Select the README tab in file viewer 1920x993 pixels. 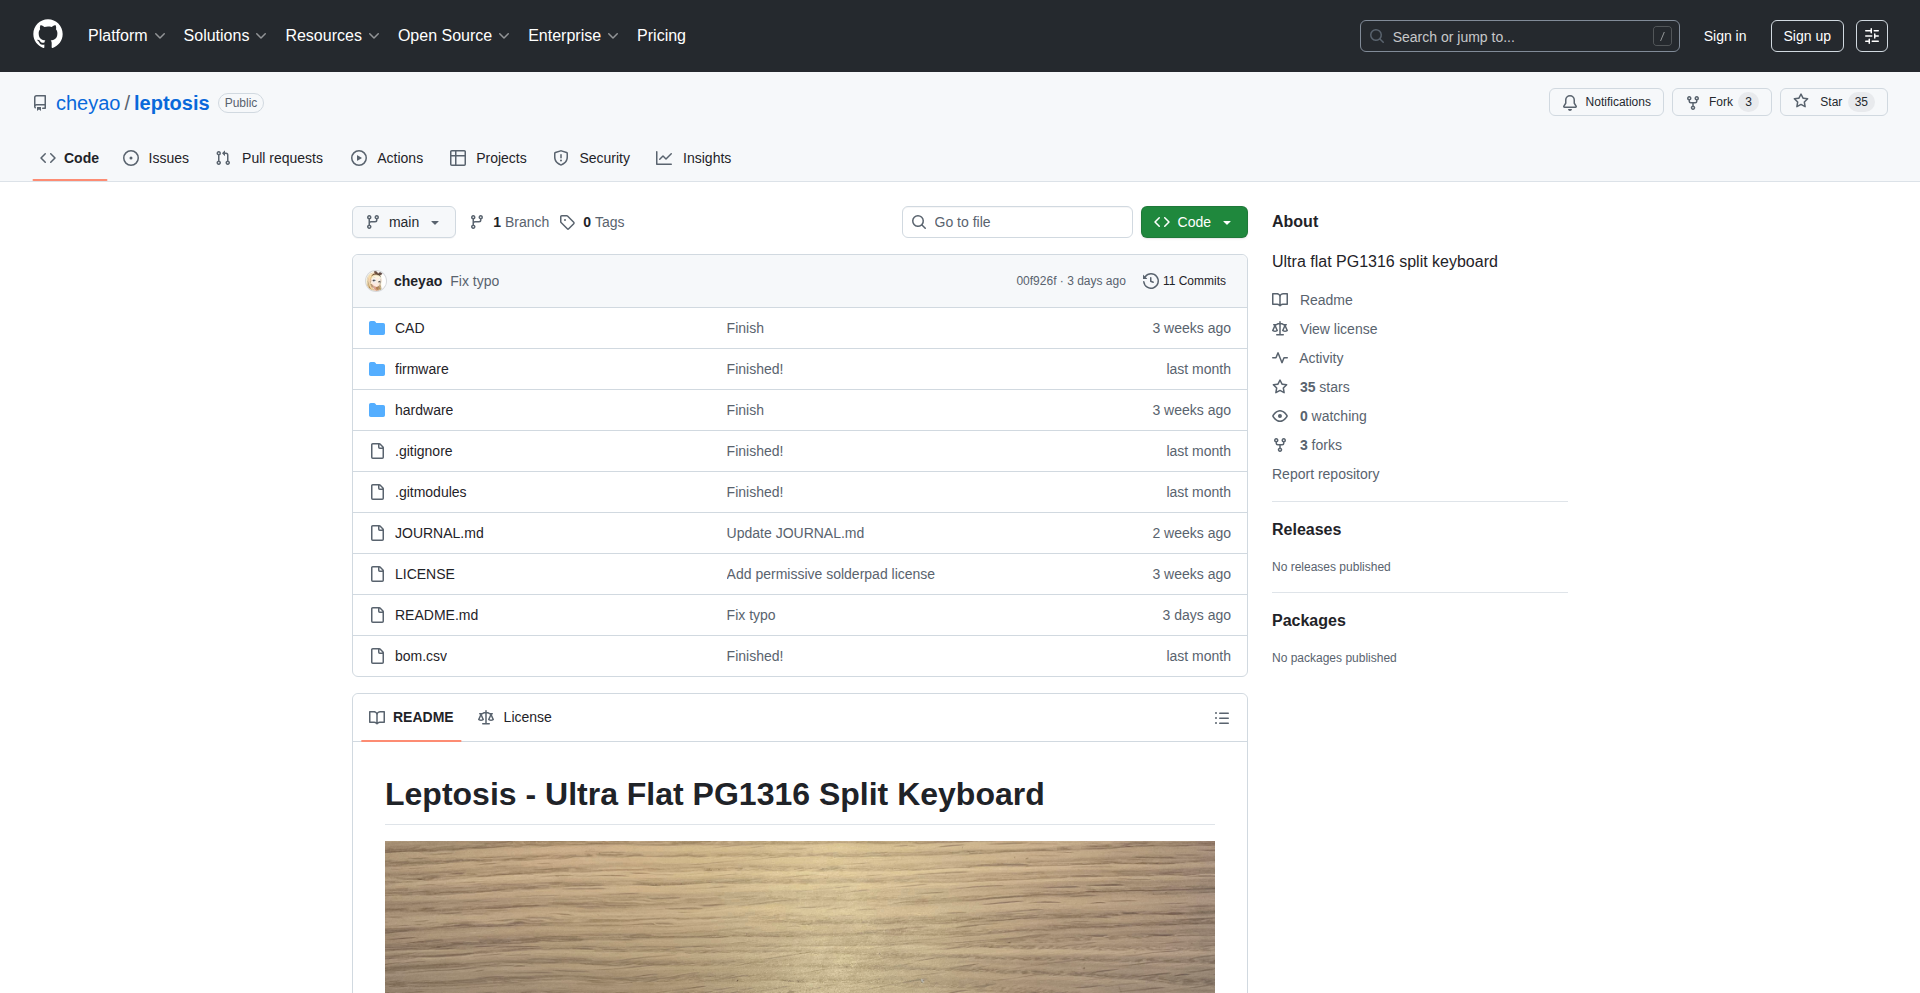[411, 717]
